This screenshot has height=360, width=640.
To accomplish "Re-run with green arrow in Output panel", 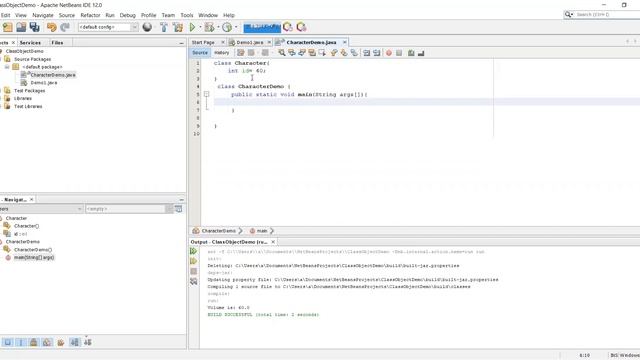I will click(x=193, y=251).
